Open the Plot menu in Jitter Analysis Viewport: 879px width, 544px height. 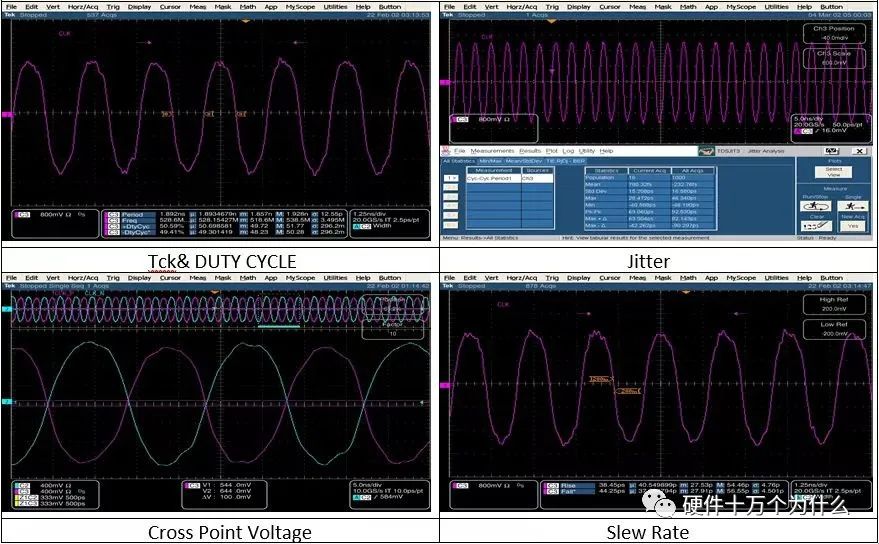pos(553,151)
